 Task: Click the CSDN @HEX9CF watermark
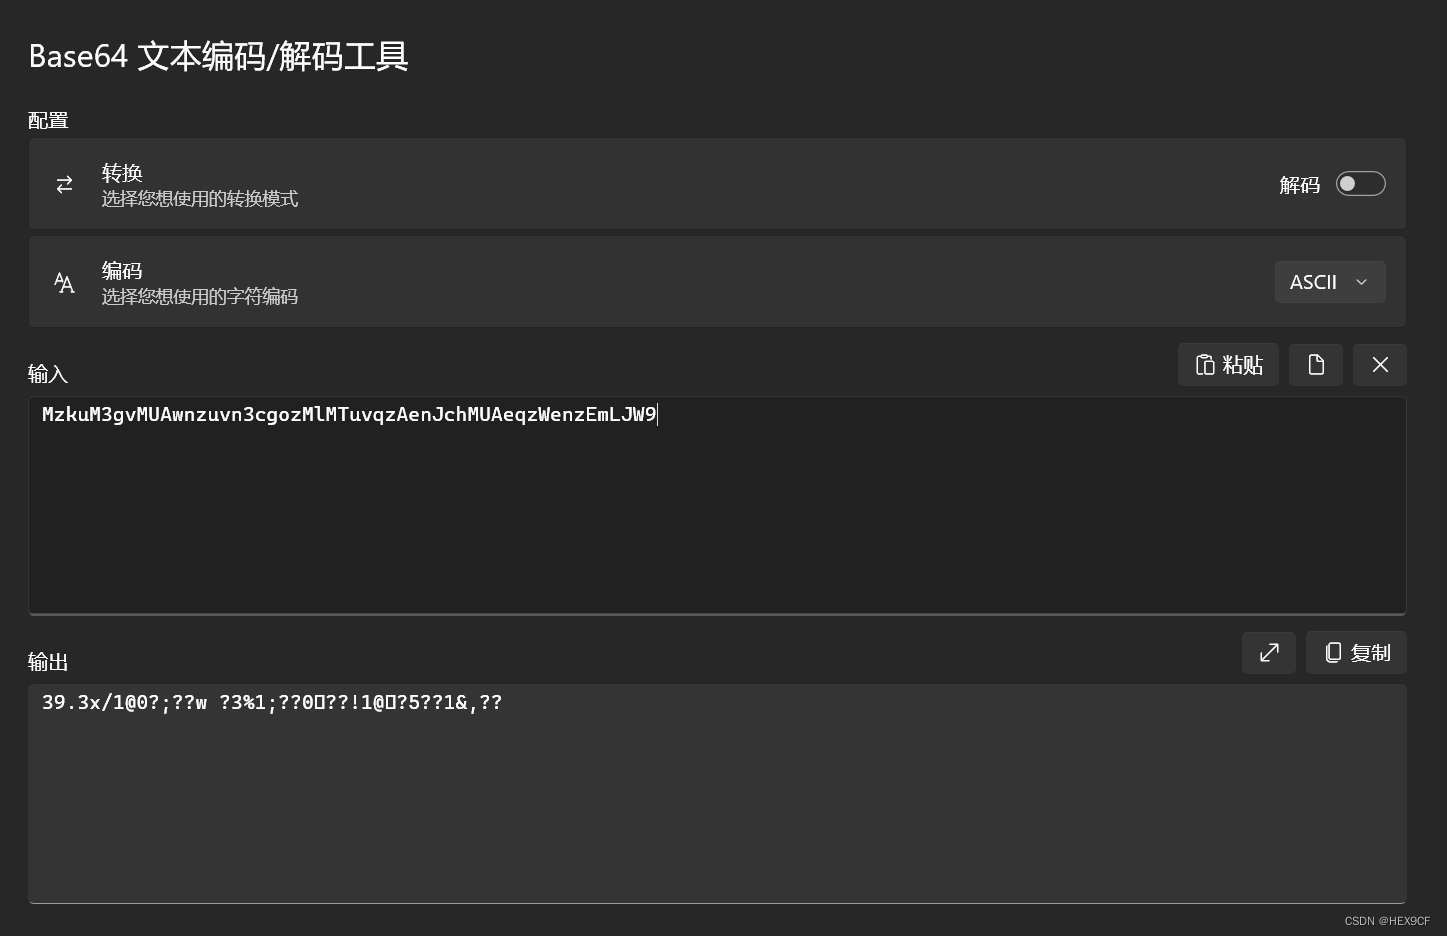pos(1385,921)
